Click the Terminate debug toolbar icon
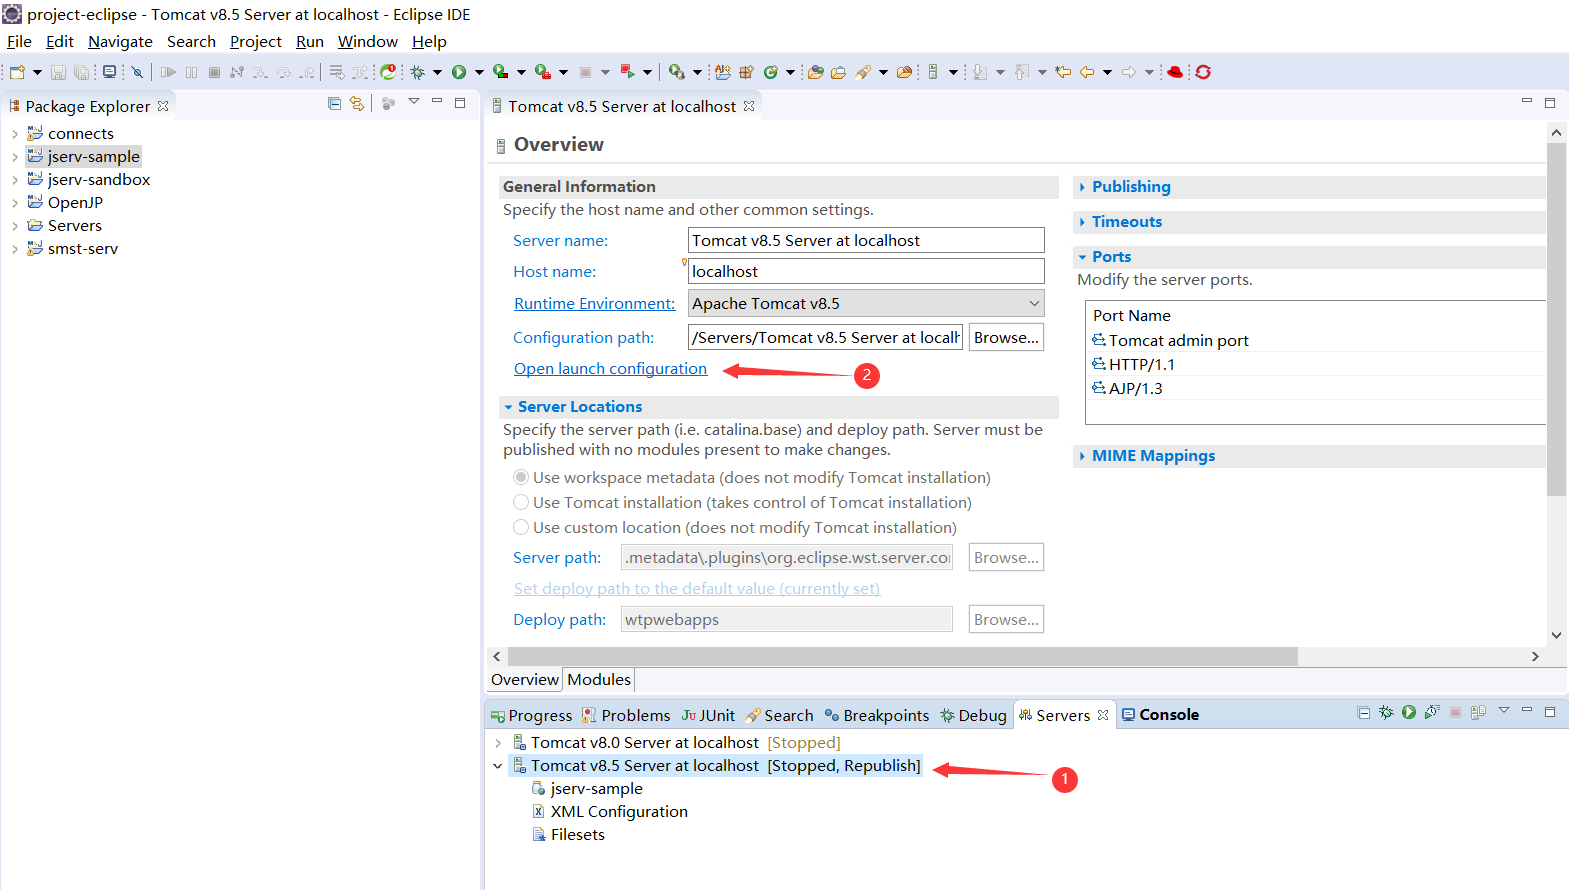This screenshot has height=890, width=1569. pos(214,72)
